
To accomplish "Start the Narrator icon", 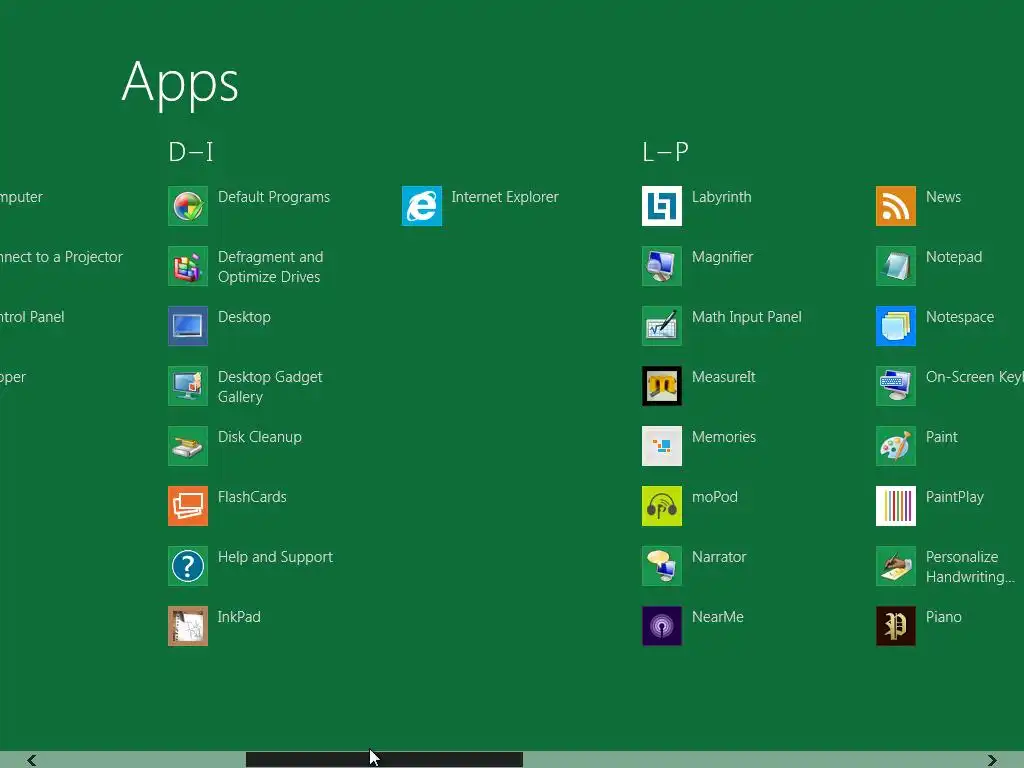I will click(662, 566).
